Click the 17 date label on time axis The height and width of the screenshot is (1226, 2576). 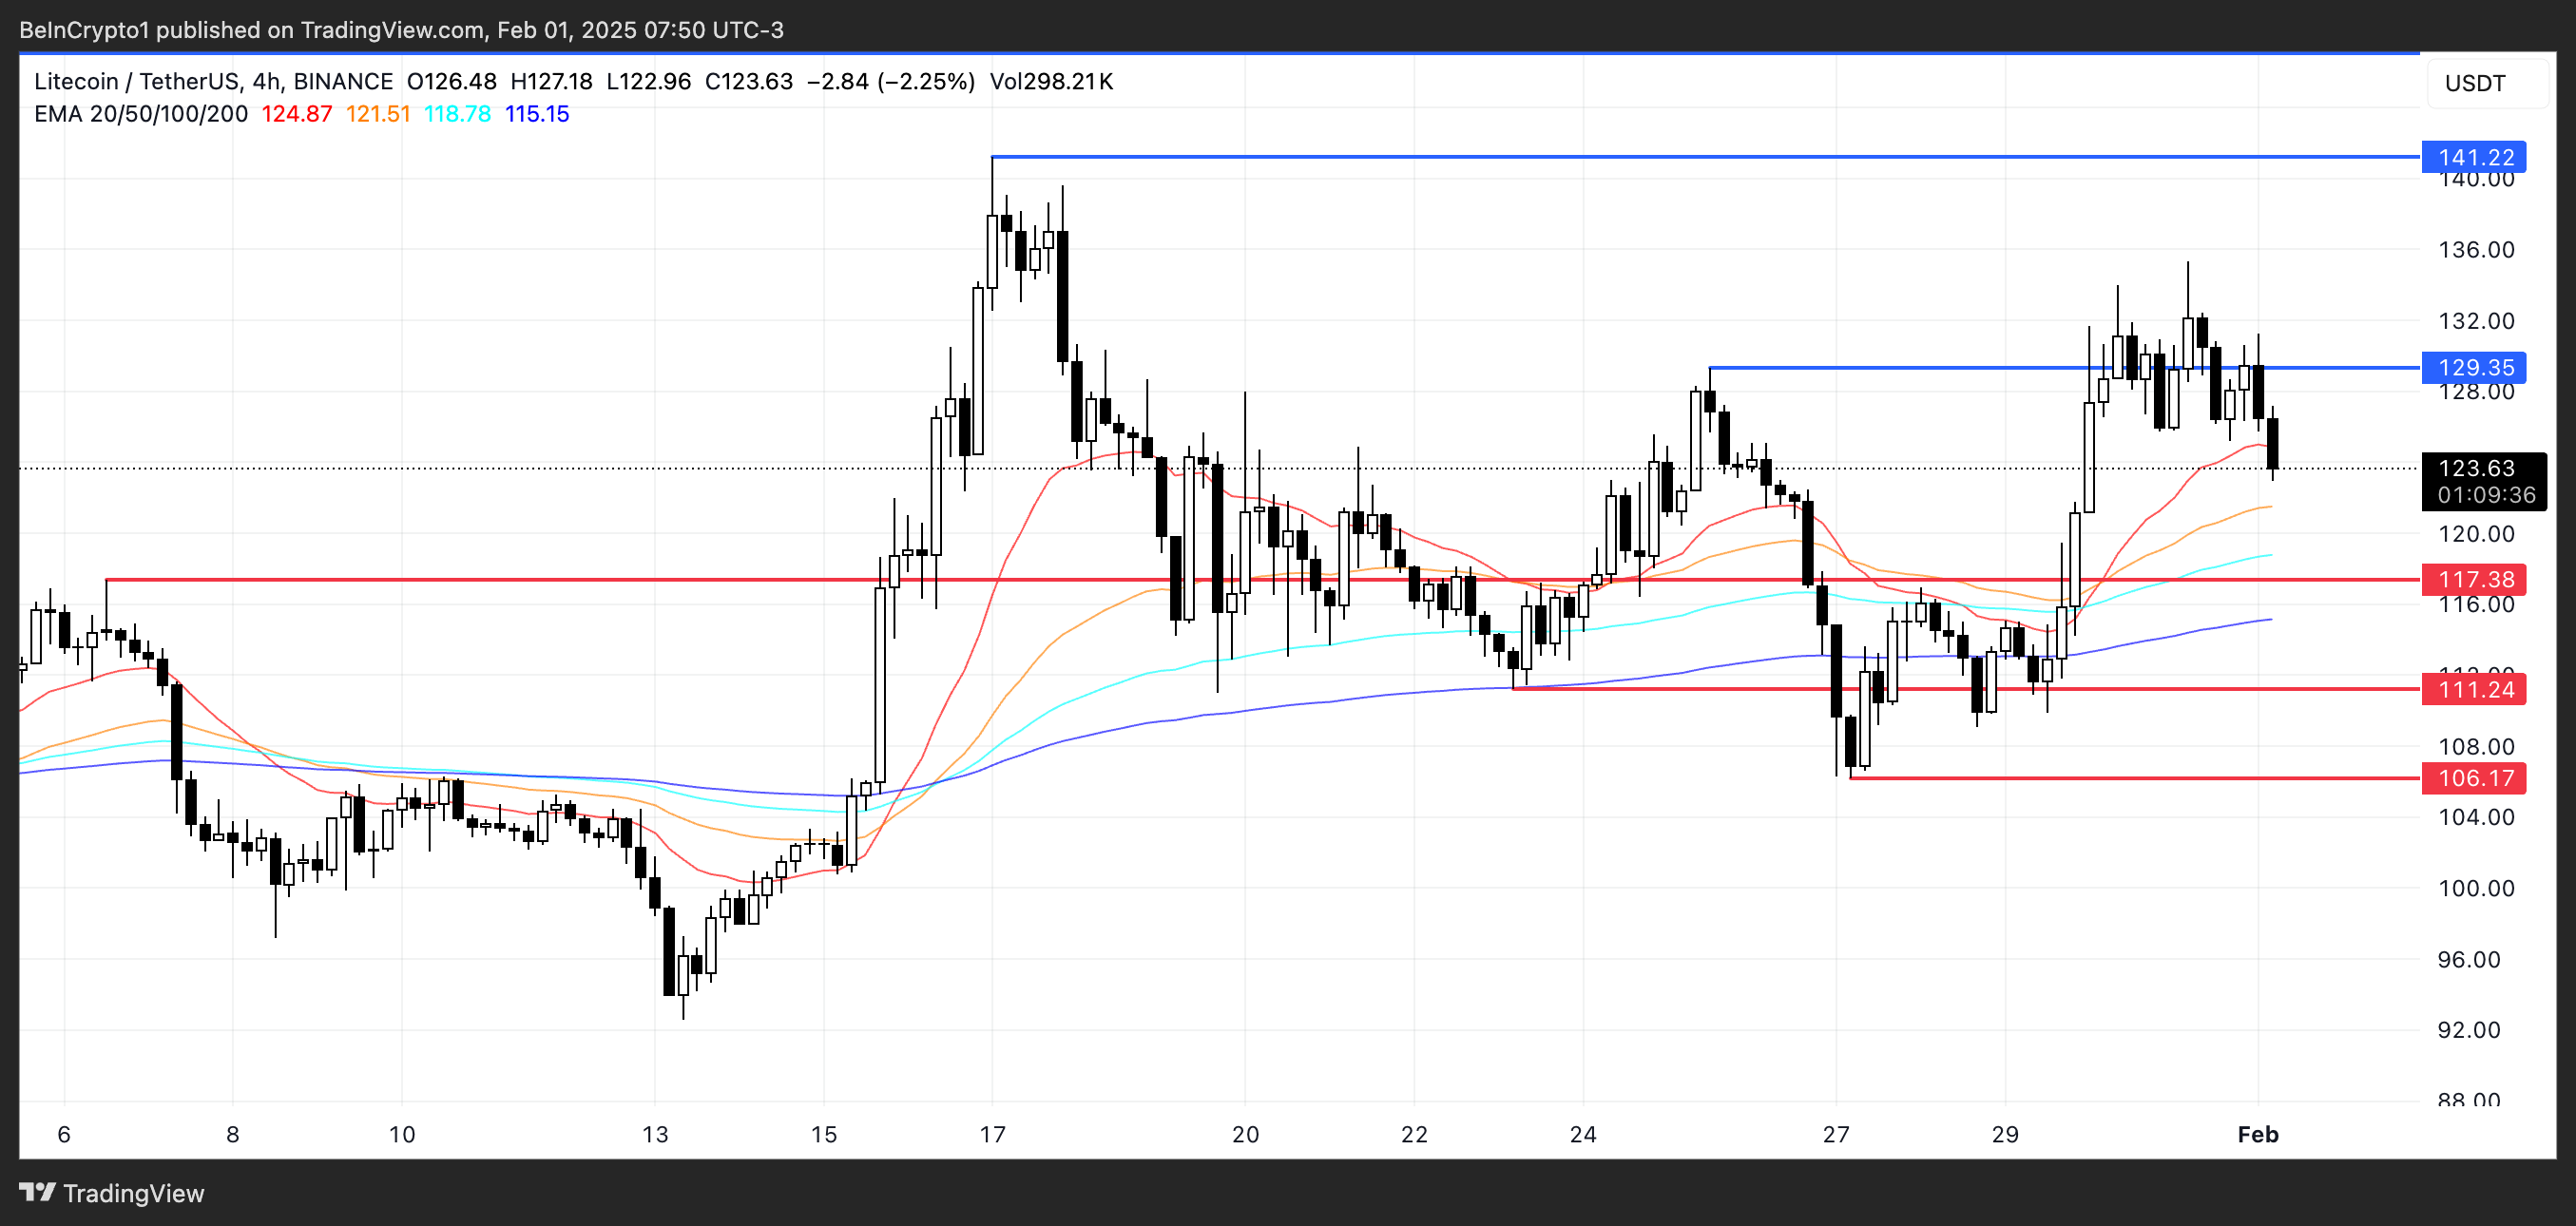[x=992, y=1134]
